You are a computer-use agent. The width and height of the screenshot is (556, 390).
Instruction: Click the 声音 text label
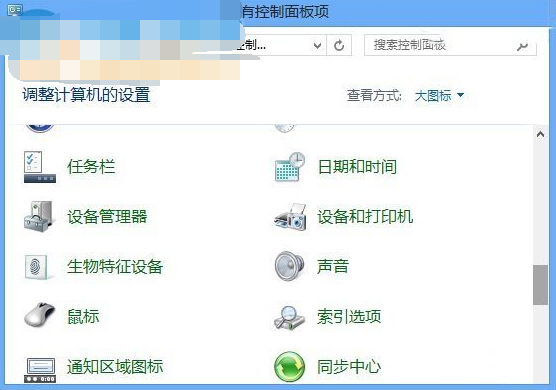333,266
